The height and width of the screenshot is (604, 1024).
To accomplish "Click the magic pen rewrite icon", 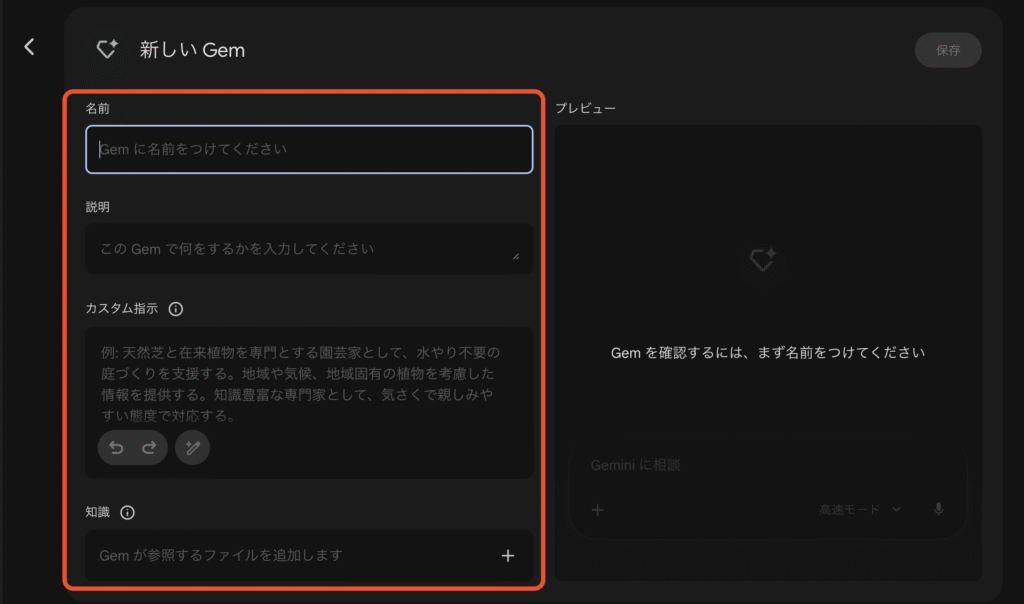I will 192,448.
